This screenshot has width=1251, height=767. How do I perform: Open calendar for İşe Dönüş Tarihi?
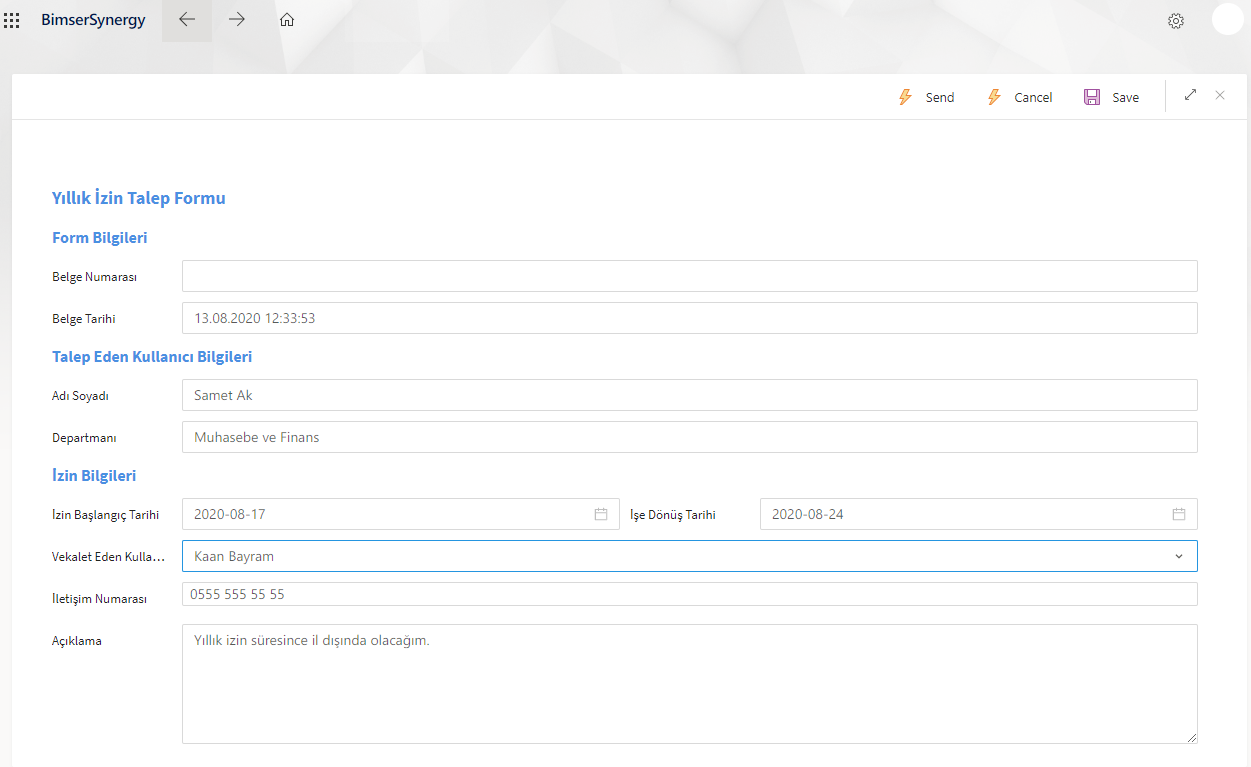pyautogui.click(x=1179, y=514)
